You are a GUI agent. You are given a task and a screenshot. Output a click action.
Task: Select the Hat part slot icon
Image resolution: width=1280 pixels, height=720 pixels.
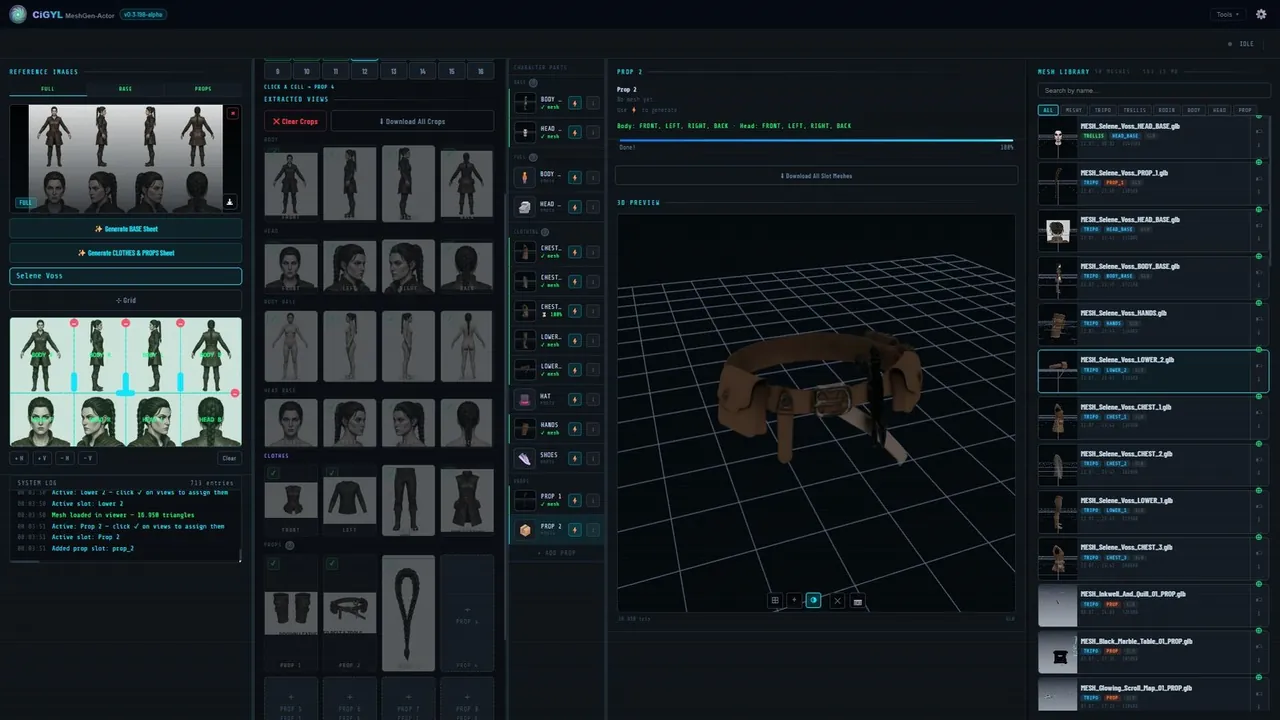[x=525, y=399]
